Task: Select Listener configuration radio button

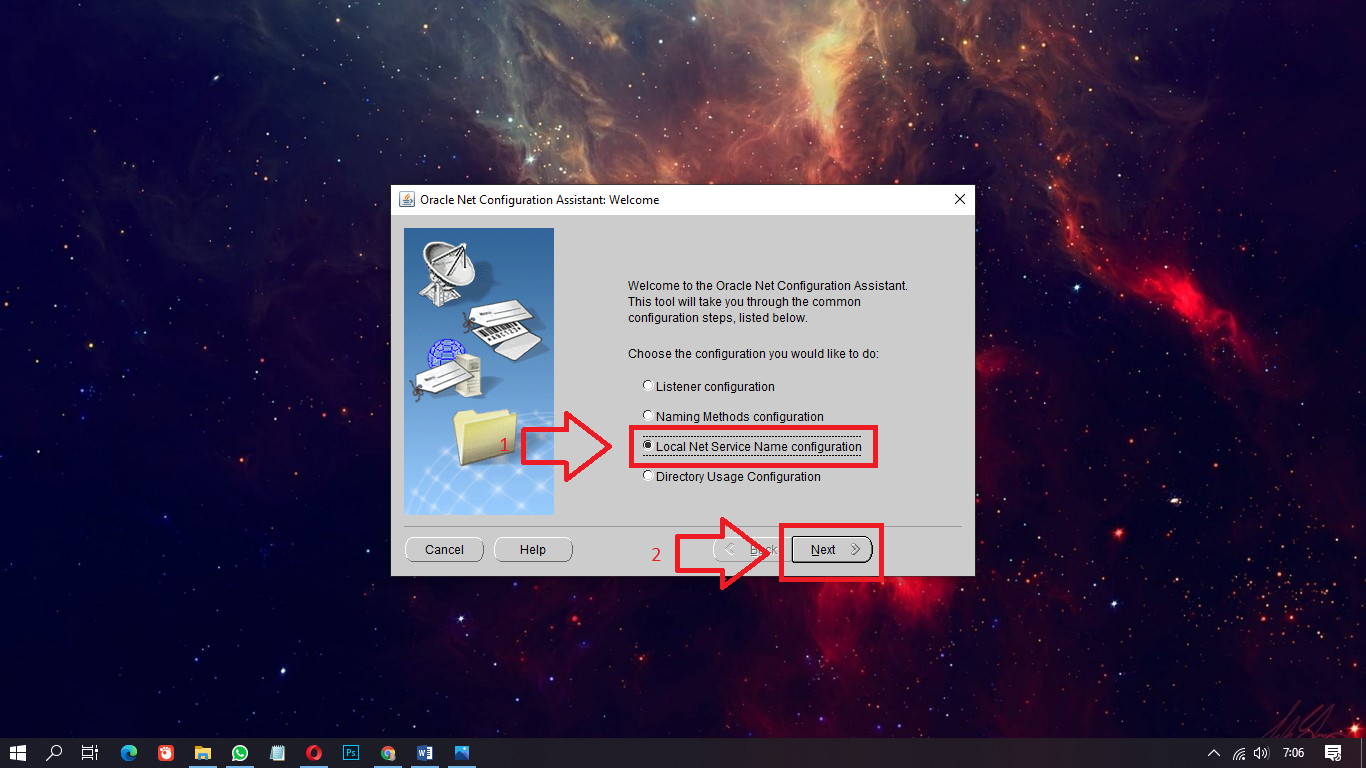Action: (709, 387)
